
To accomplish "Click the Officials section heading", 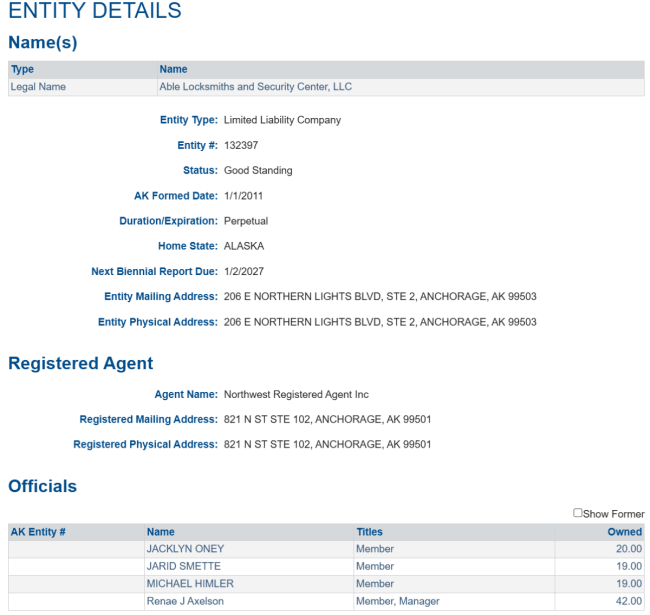I will click(x=43, y=486).
